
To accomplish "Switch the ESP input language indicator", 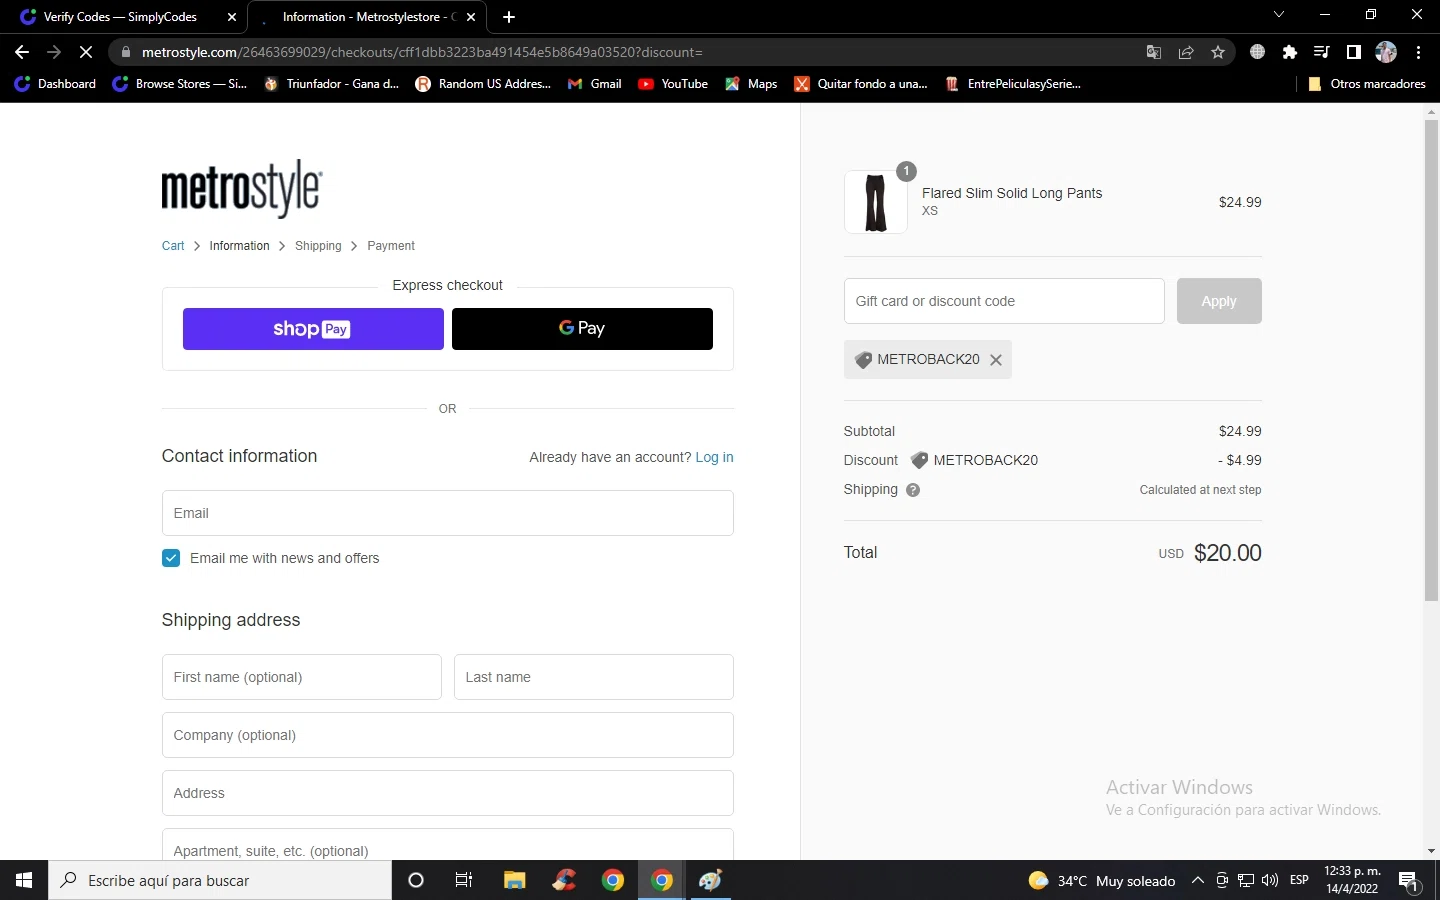I will [1299, 880].
